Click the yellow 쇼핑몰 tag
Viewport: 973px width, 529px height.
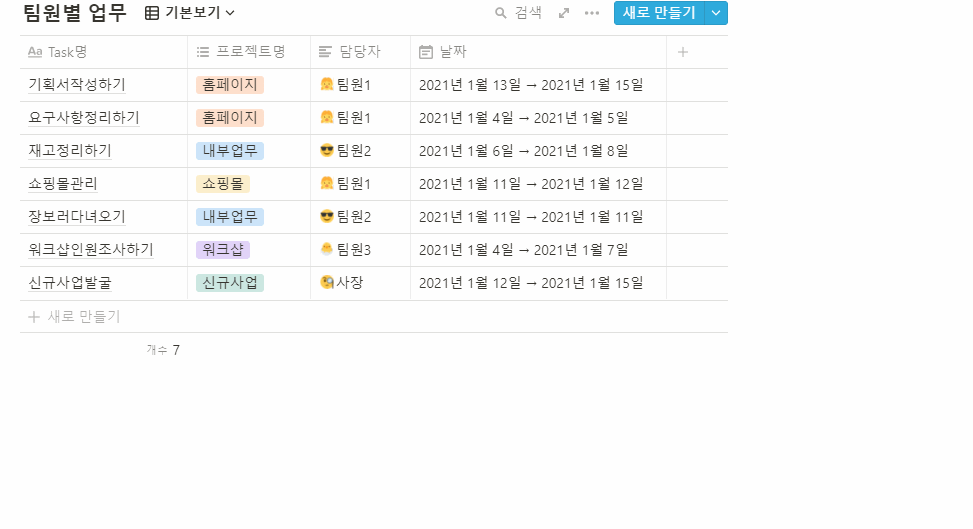tap(223, 184)
